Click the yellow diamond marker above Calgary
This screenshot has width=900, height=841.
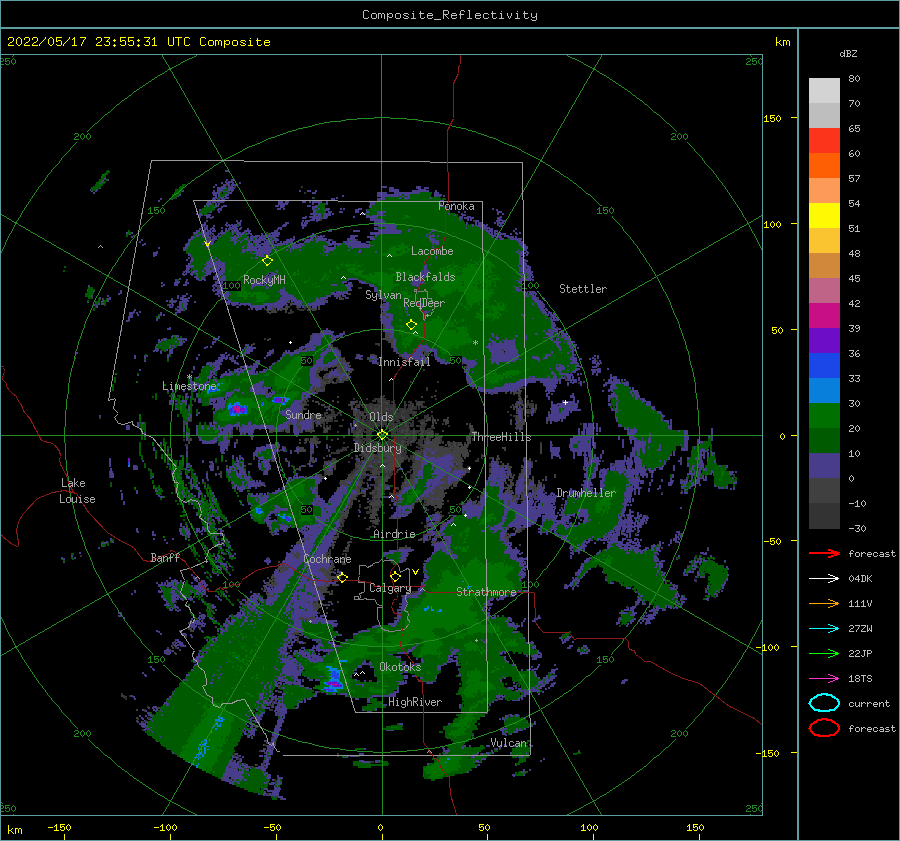pos(395,575)
